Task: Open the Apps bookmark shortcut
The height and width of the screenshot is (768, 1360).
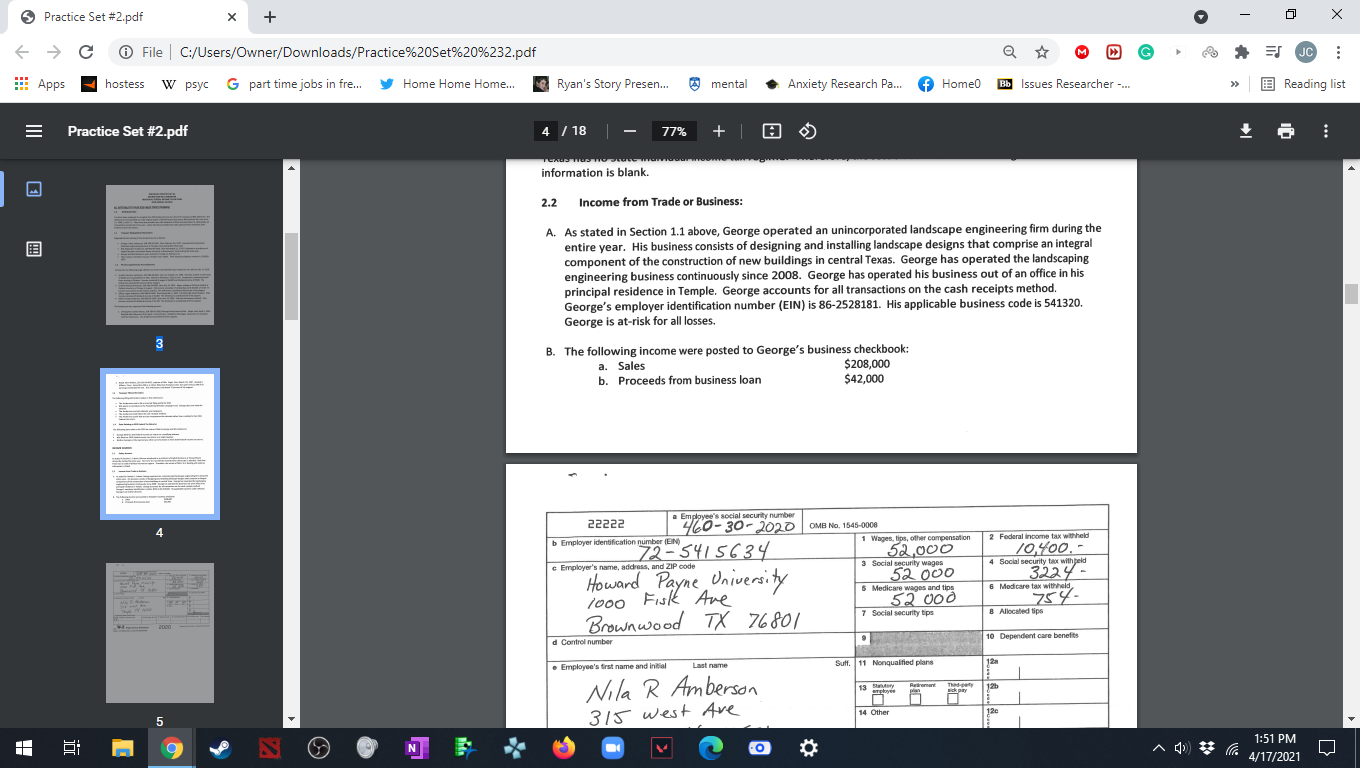Action: (x=40, y=84)
